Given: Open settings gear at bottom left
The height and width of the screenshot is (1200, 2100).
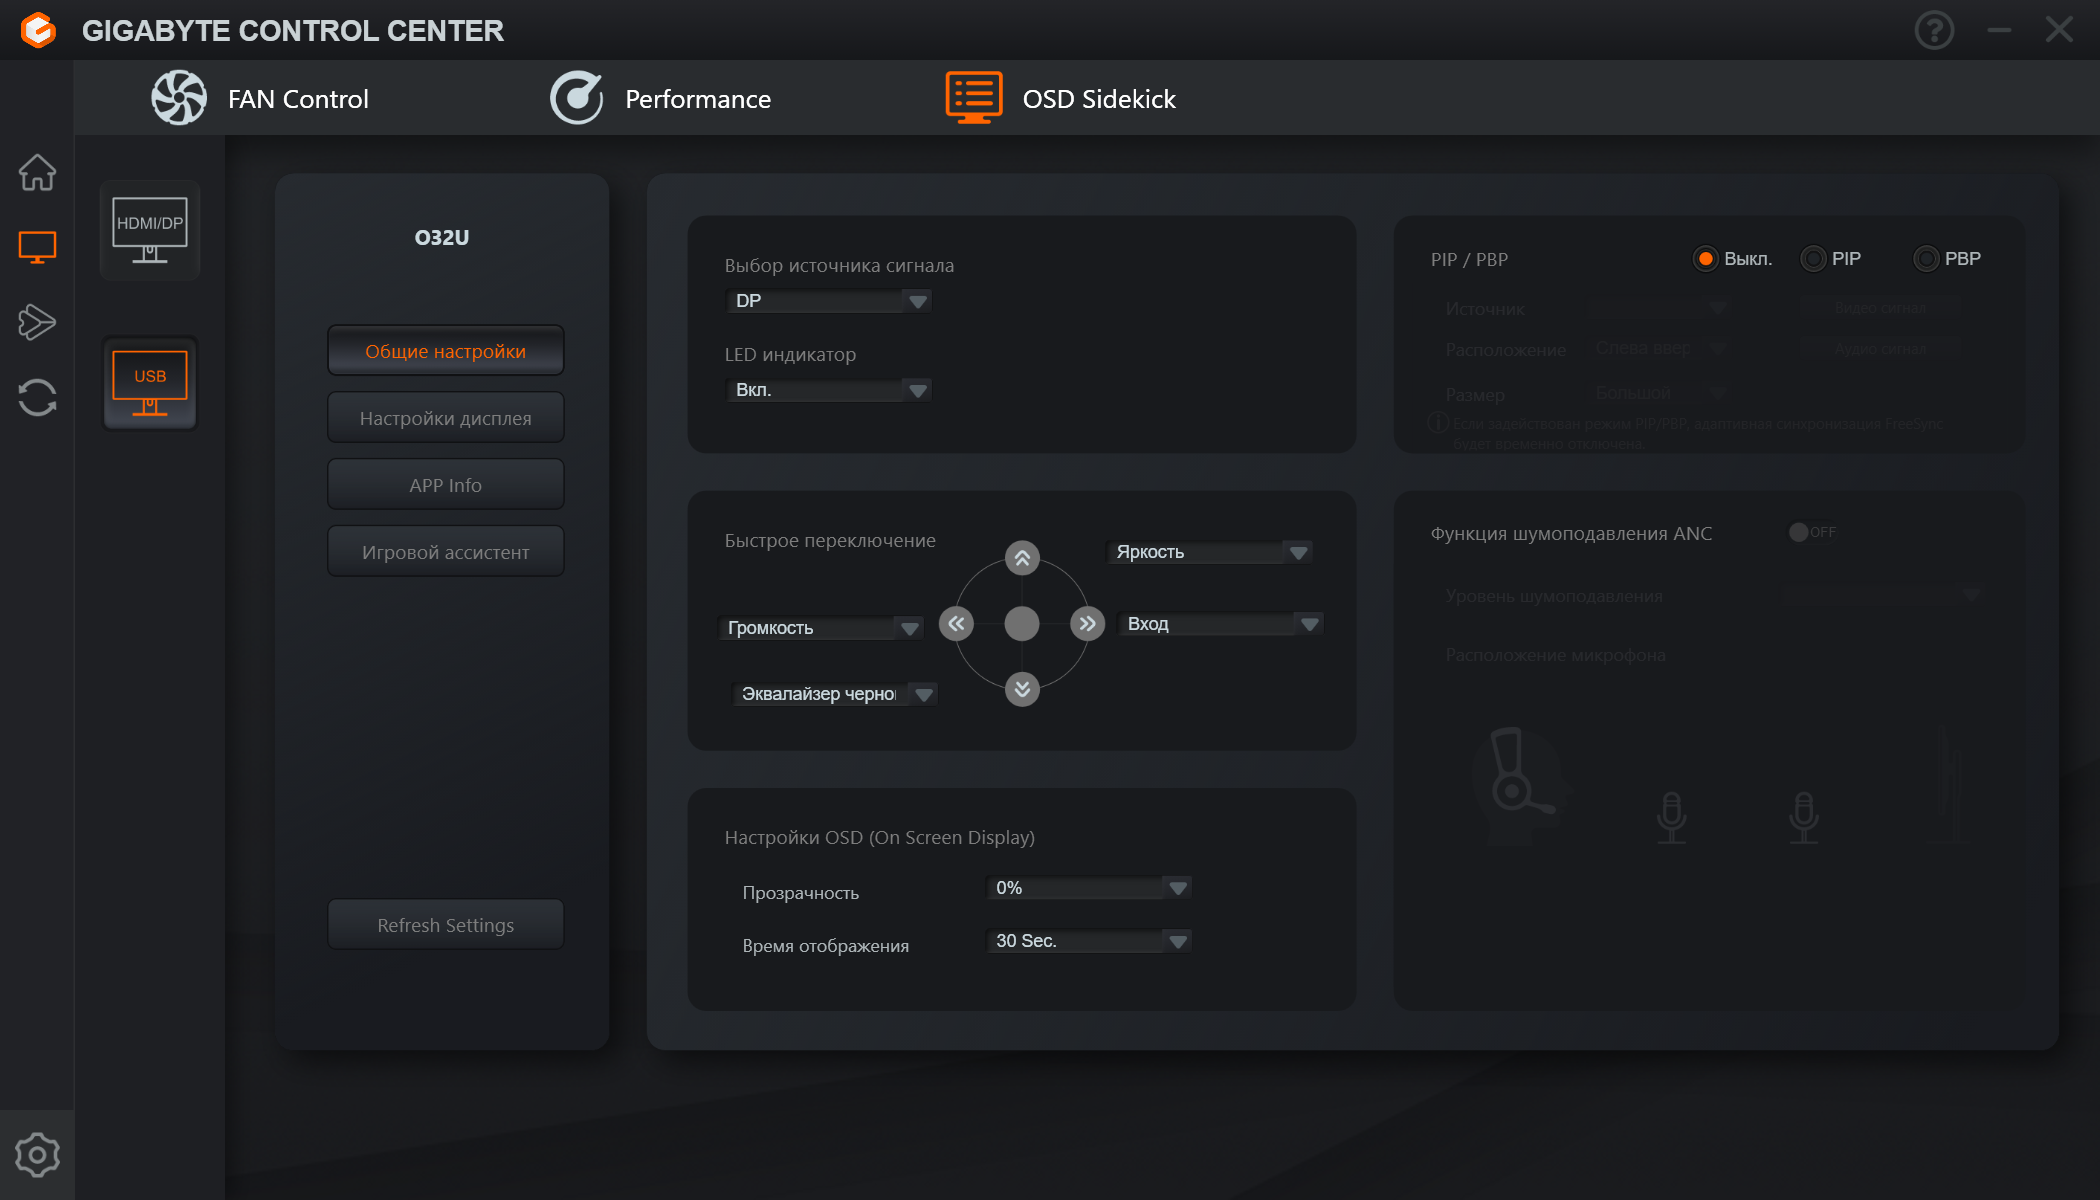Looking at the screenshot, I should [x=37, y=1155].
